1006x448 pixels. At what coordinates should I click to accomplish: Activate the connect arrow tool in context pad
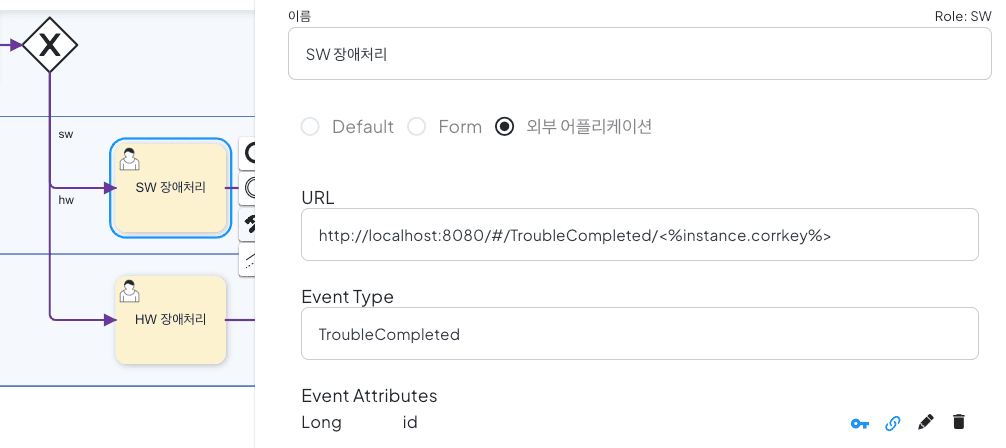pos(248,259)
